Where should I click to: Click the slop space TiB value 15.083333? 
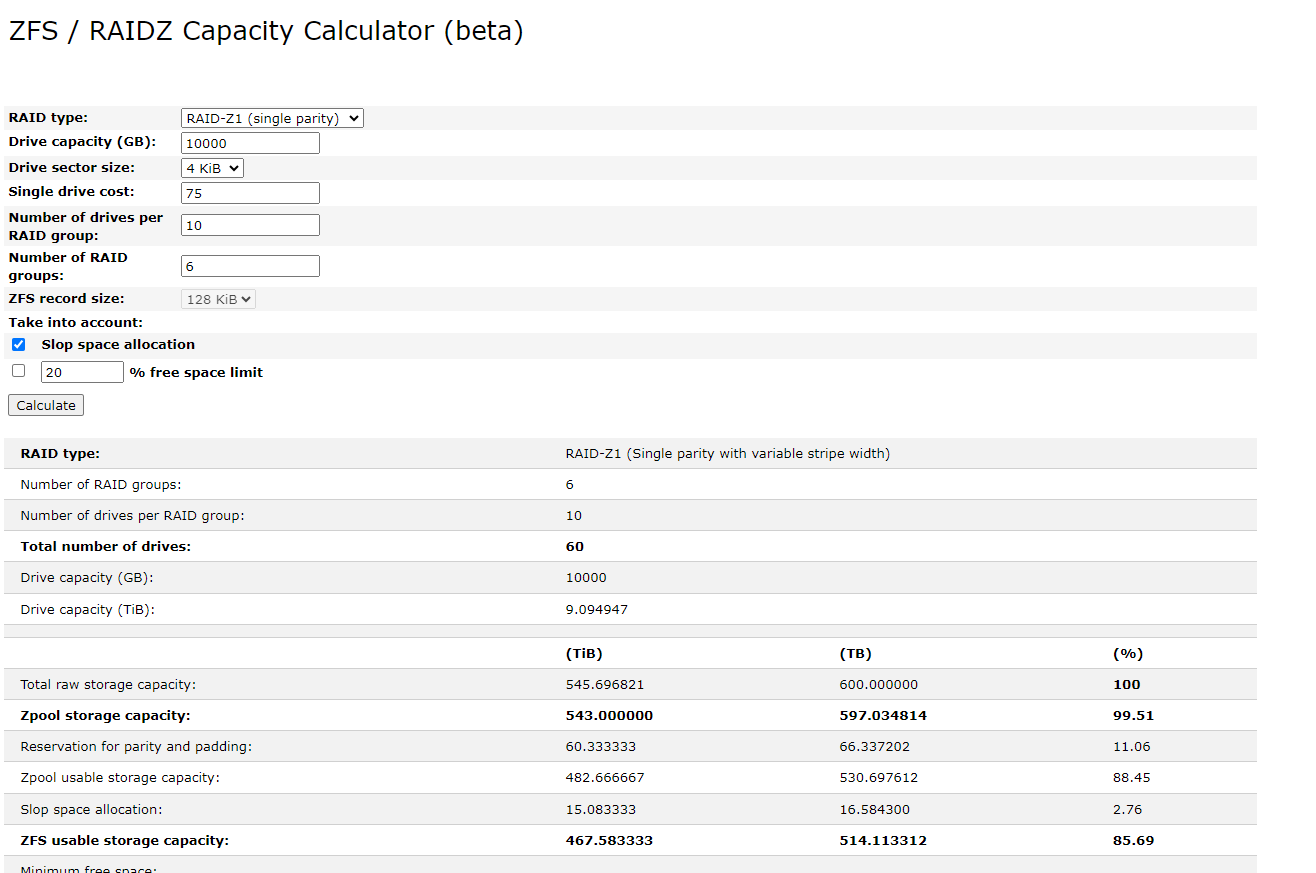[601, 810]
